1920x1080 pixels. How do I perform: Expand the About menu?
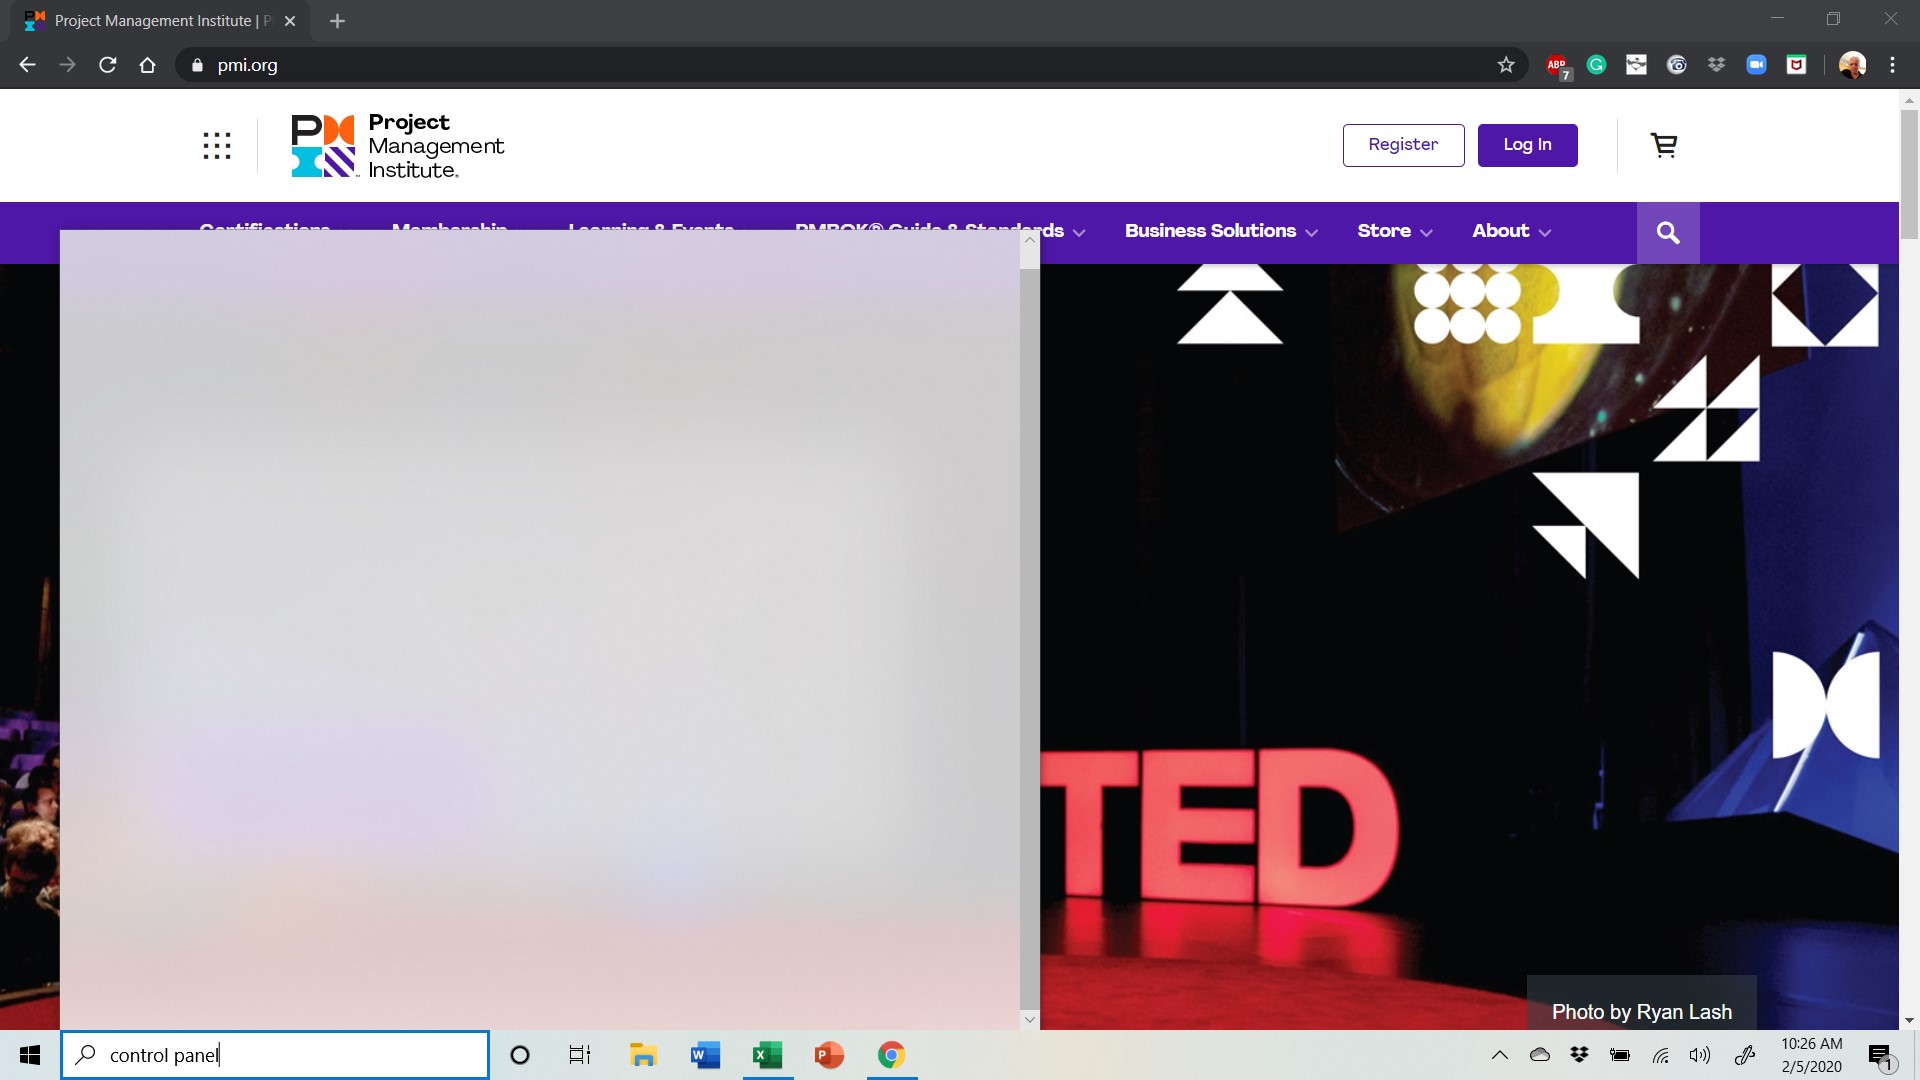(1511, 231)
